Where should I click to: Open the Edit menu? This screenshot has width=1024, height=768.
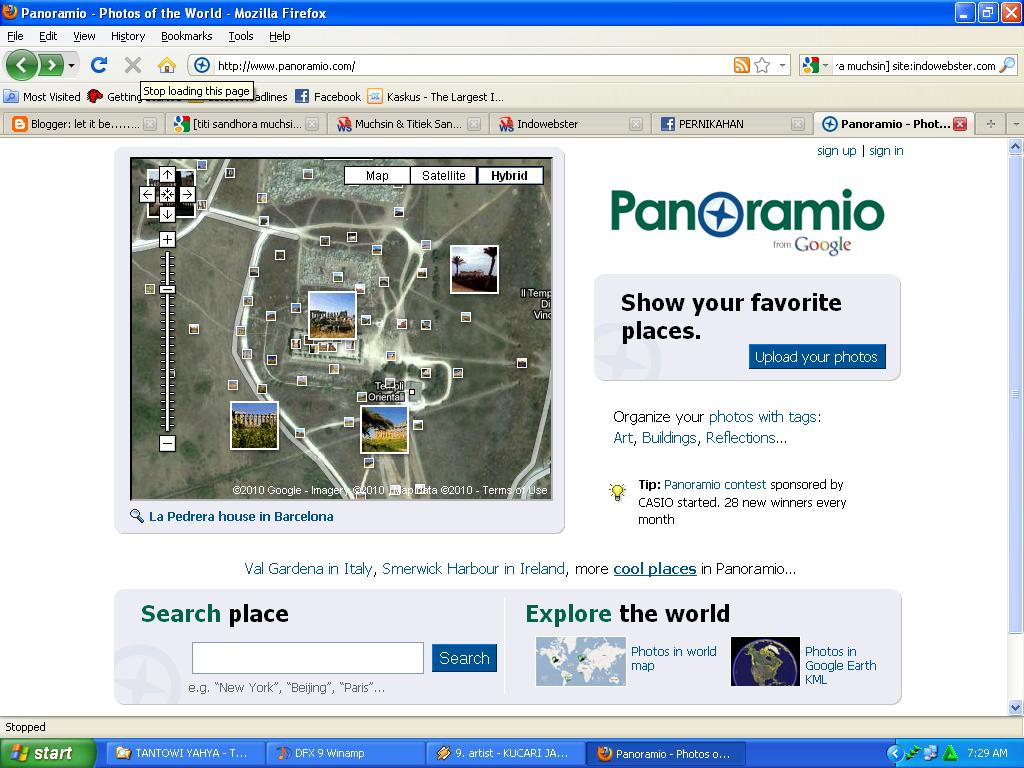pos(48,36)
